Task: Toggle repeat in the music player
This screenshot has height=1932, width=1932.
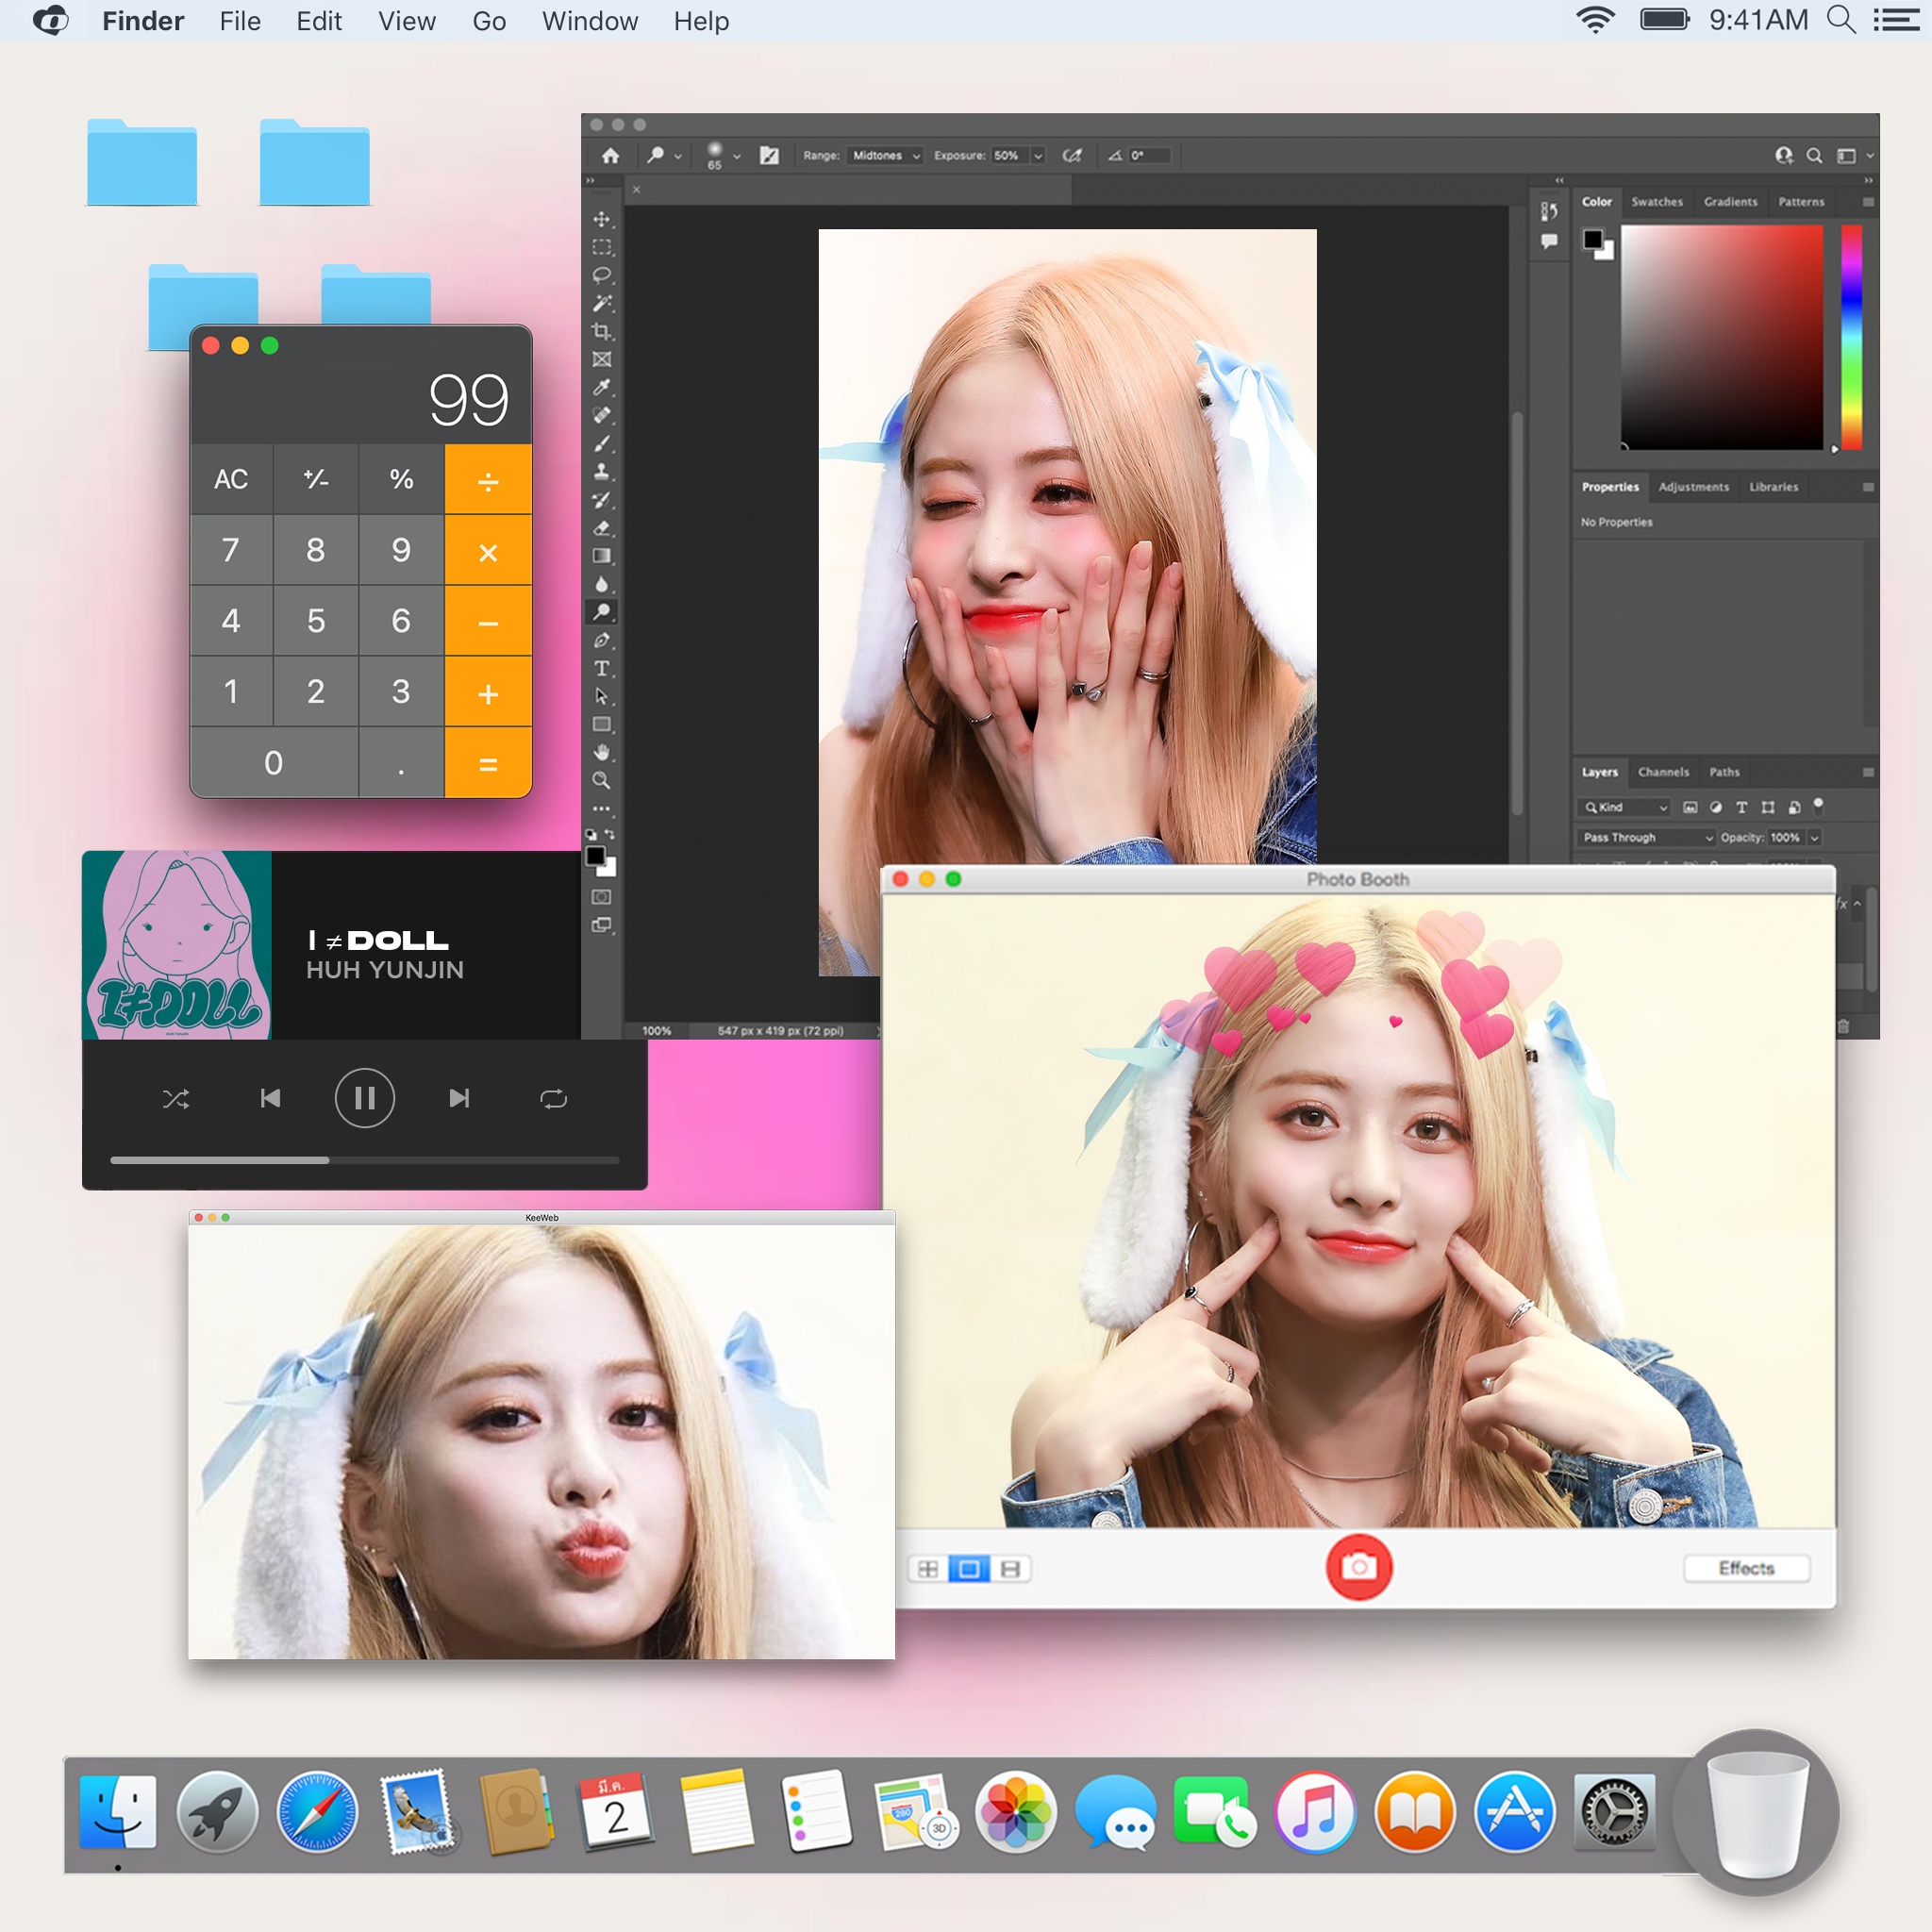Action: 553,1099
